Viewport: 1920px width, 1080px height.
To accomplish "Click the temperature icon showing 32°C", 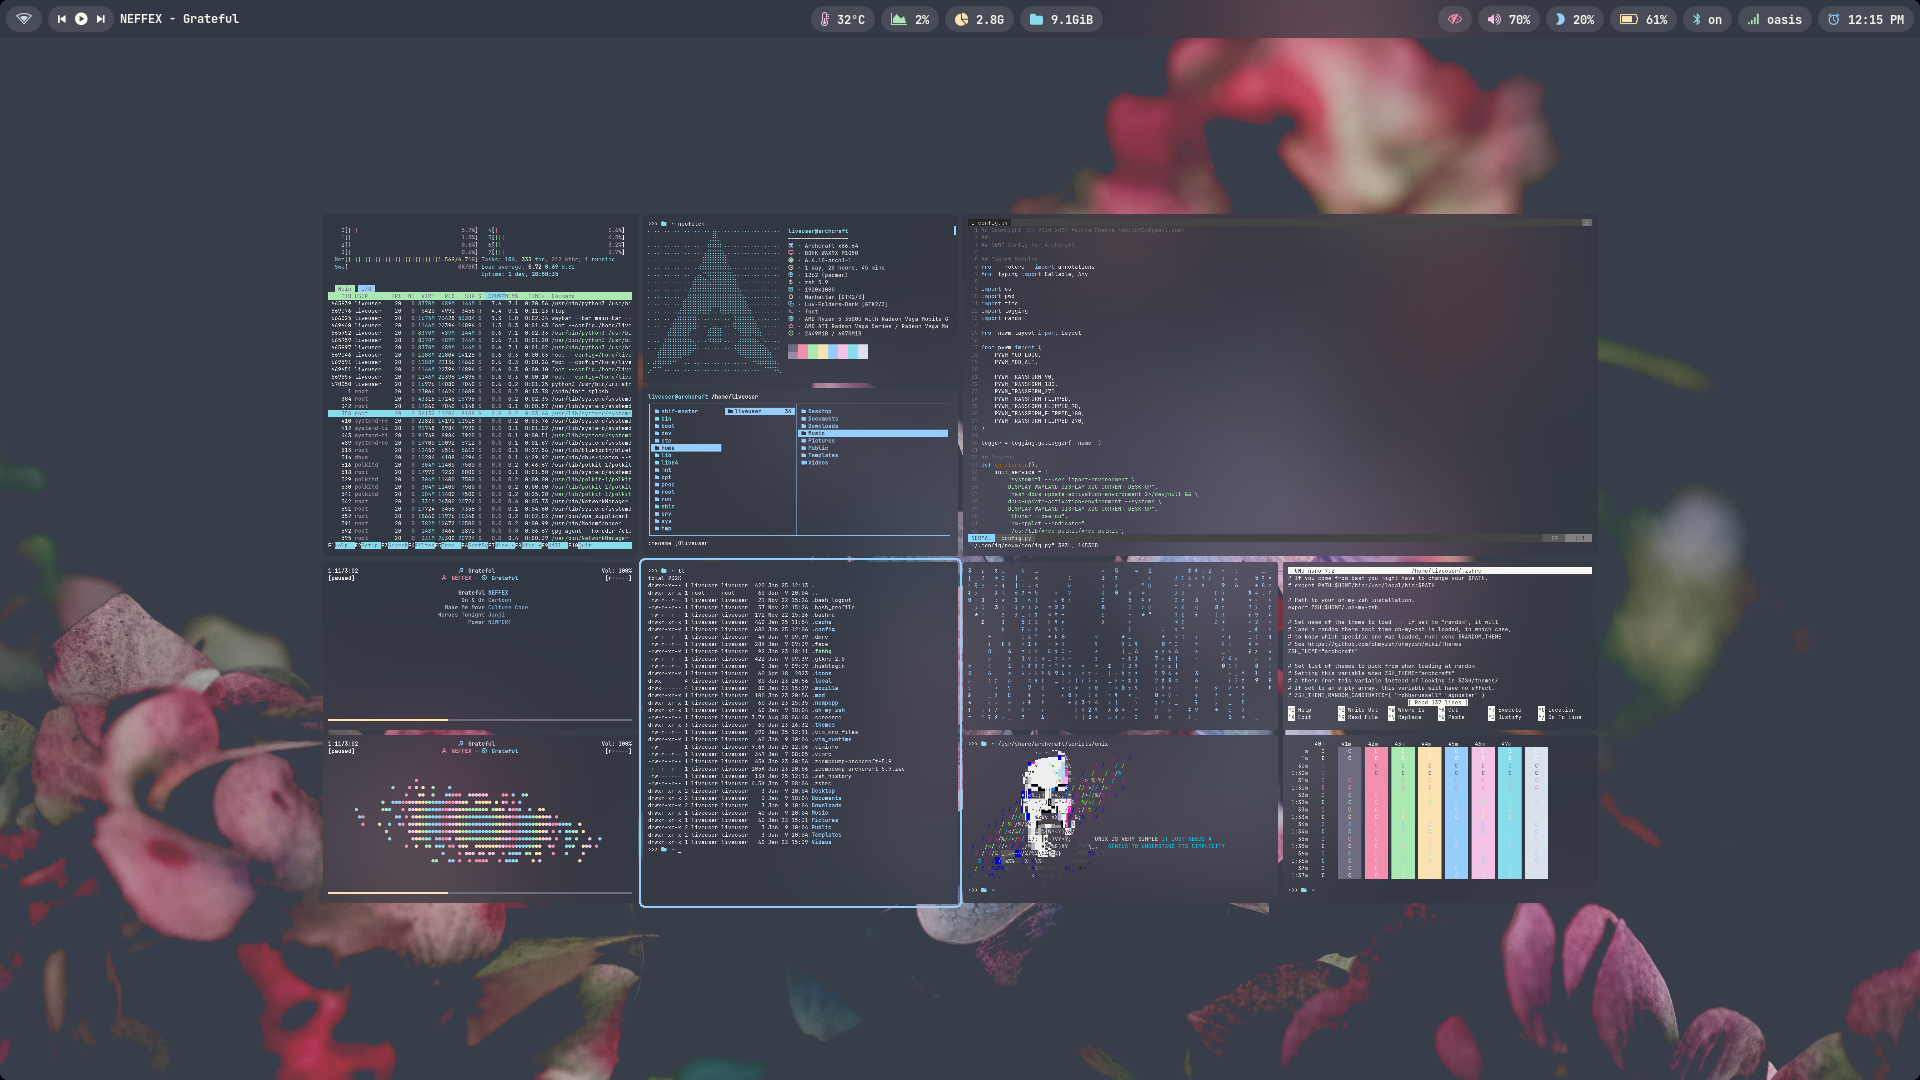I will 825,19.
